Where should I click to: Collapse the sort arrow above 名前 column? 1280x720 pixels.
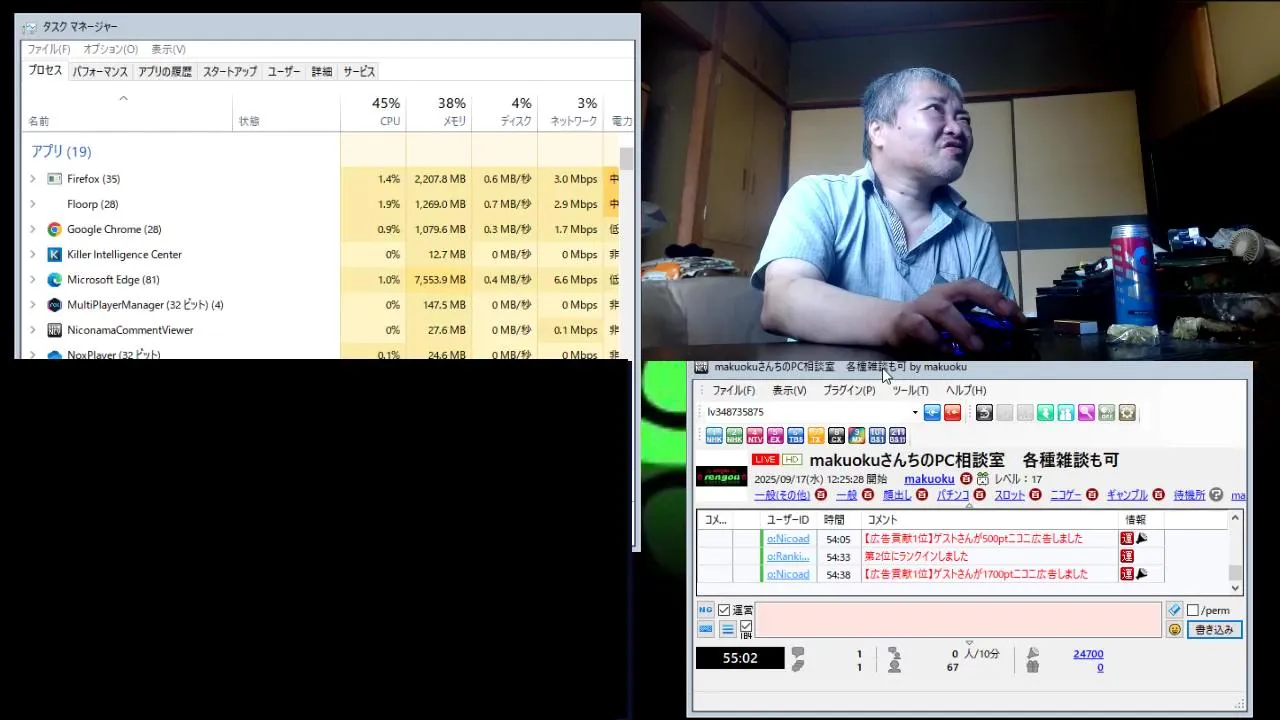(124, 98)
